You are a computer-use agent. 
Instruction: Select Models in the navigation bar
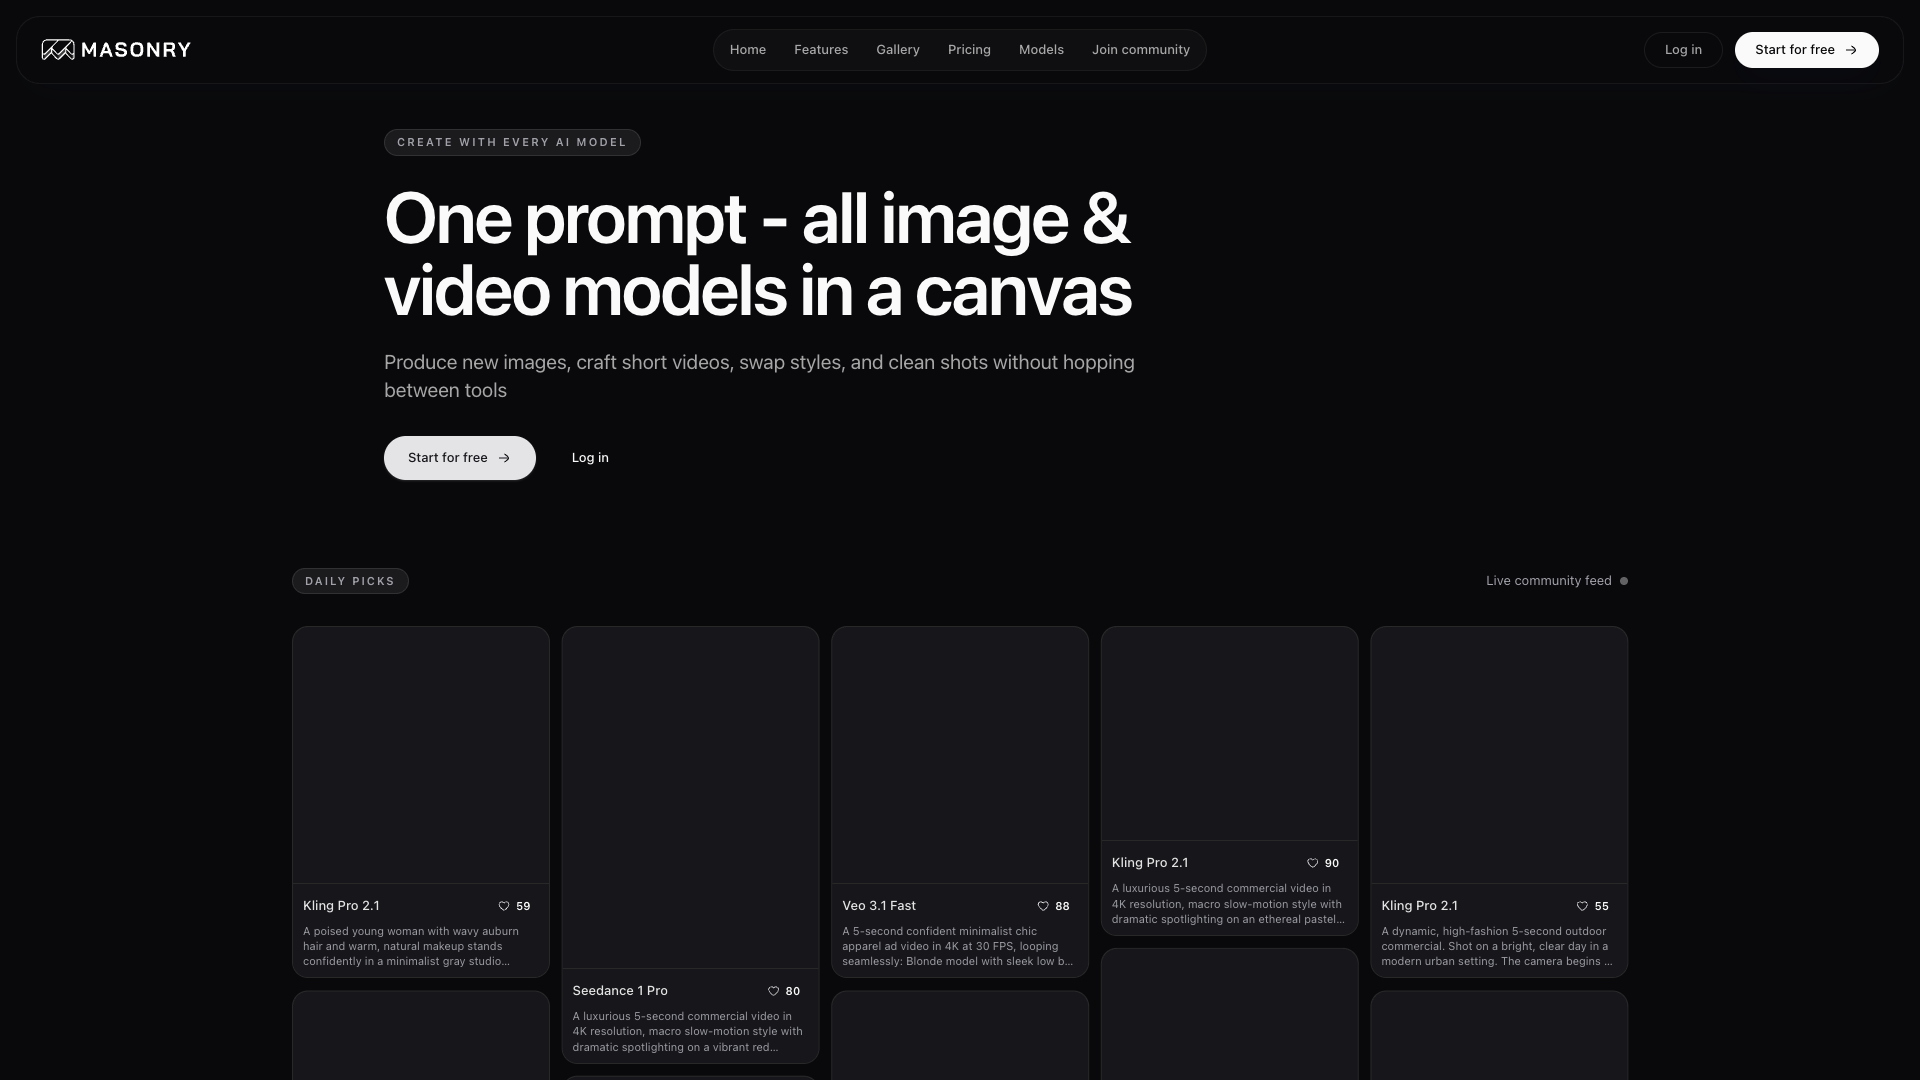click(x=1041, y=50)
